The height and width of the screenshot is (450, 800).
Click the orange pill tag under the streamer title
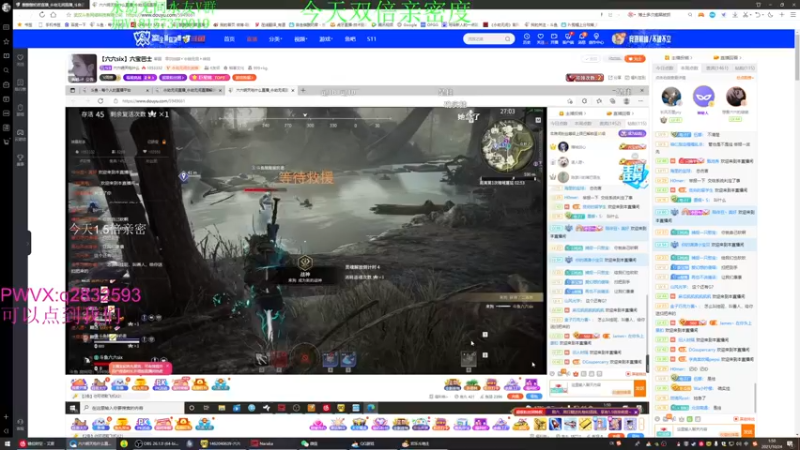[244, 78]
